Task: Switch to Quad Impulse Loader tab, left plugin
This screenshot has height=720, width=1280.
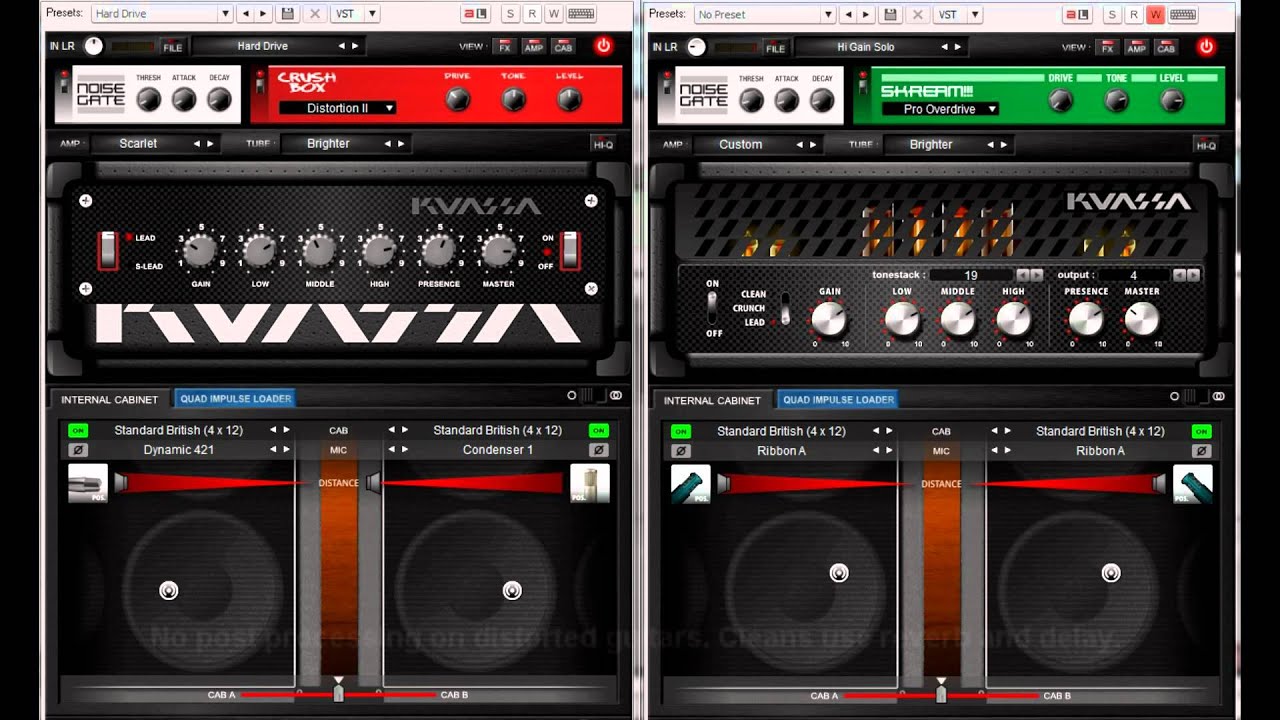Action: (x=236, y=398)
